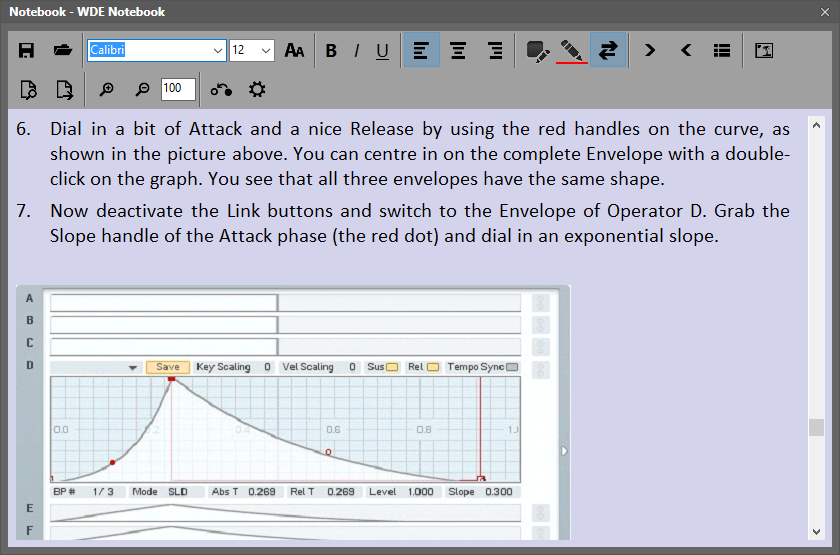Open the notebook settings gear
This screenshot has height=555, width=840.
[x=257, y=89]
